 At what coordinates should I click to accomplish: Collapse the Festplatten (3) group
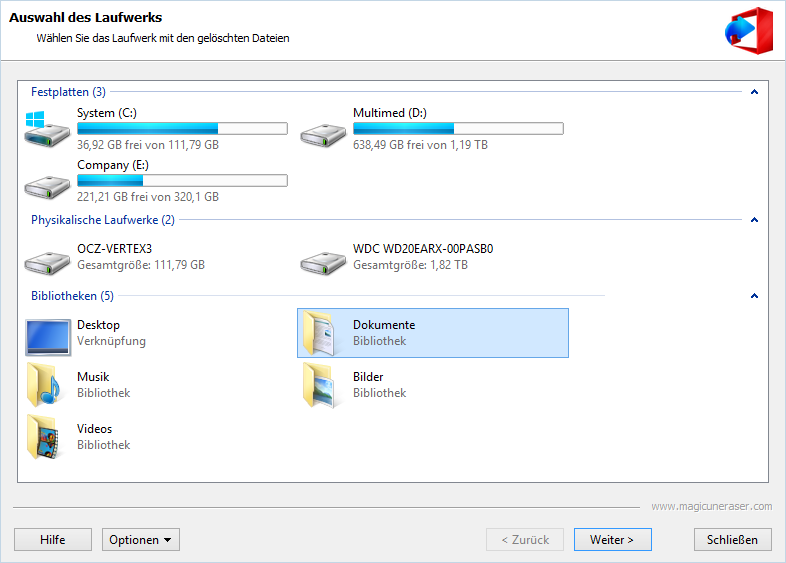pos(754,92)
